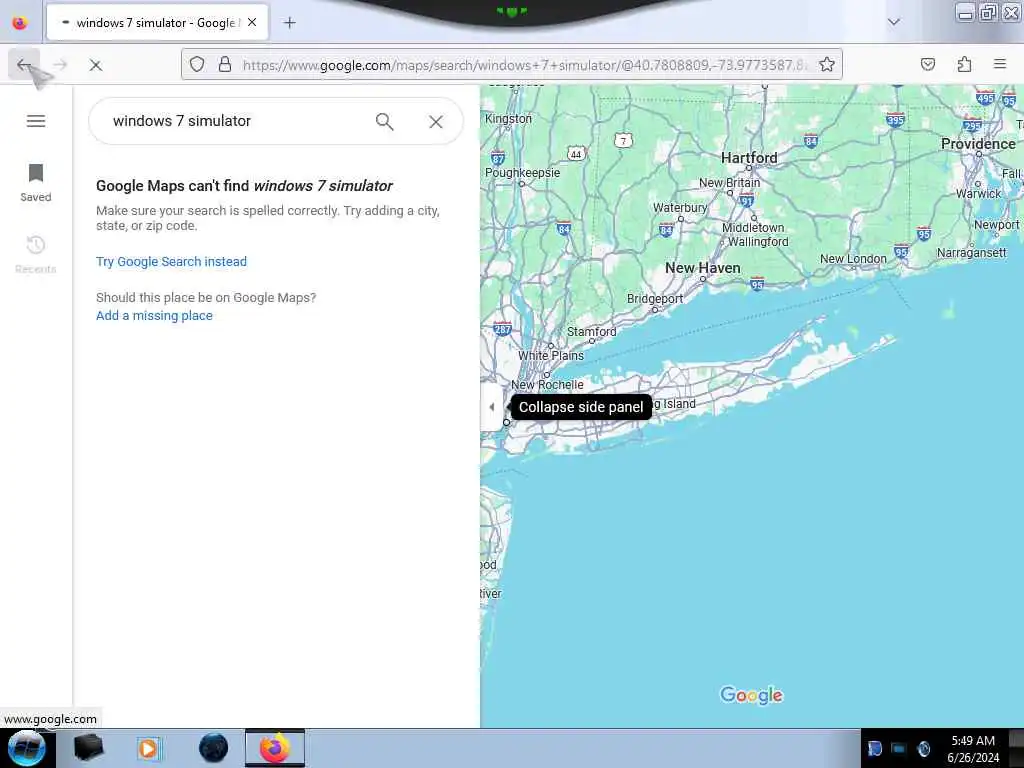View site security via padlock icon

(225, 64)
